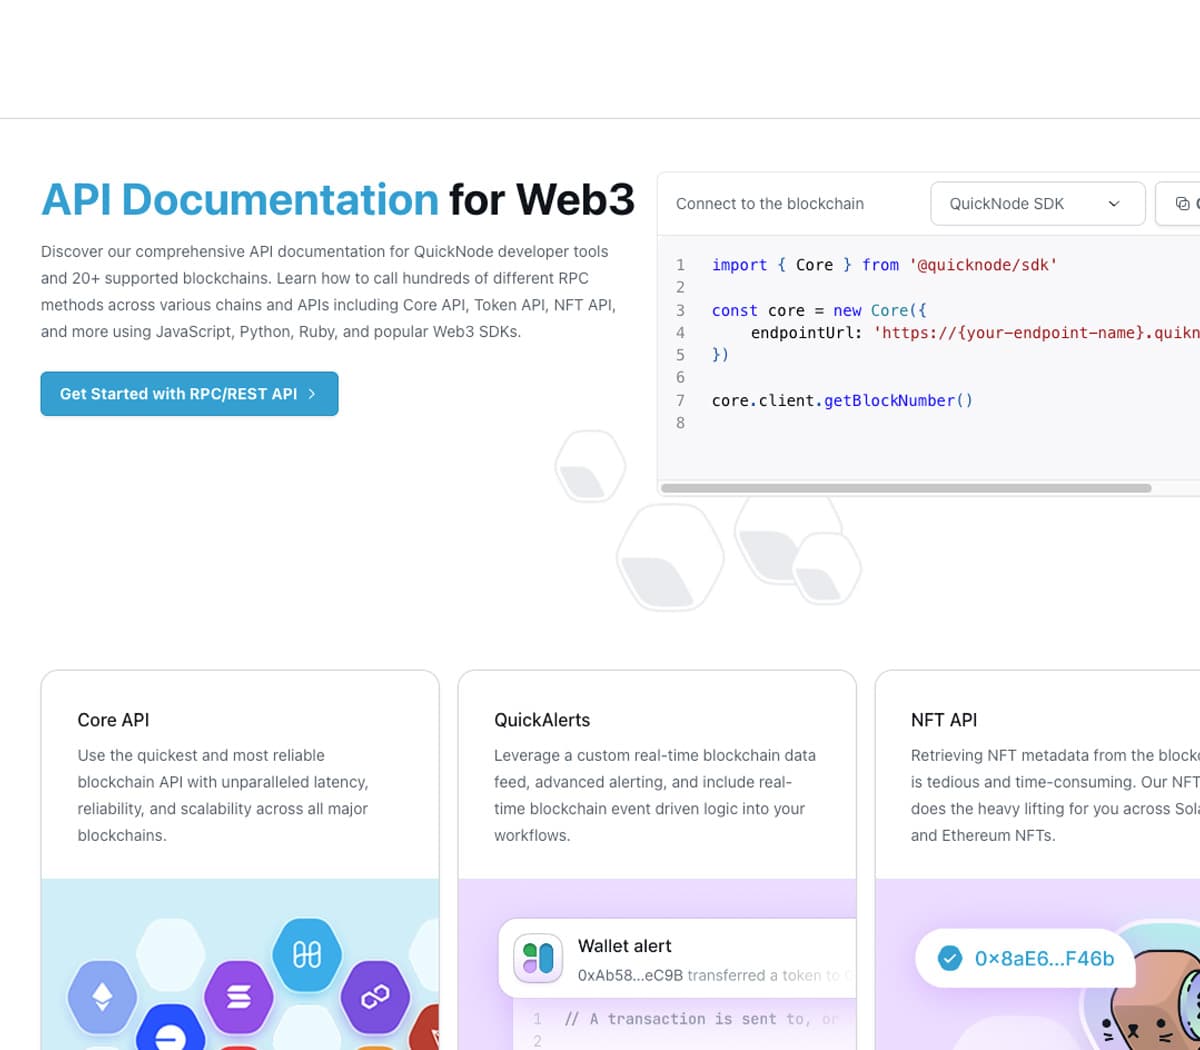Click the Wallet alert notification card
The width and height of the screenshot is (1200, 1050).
click(x=677, y=958)
